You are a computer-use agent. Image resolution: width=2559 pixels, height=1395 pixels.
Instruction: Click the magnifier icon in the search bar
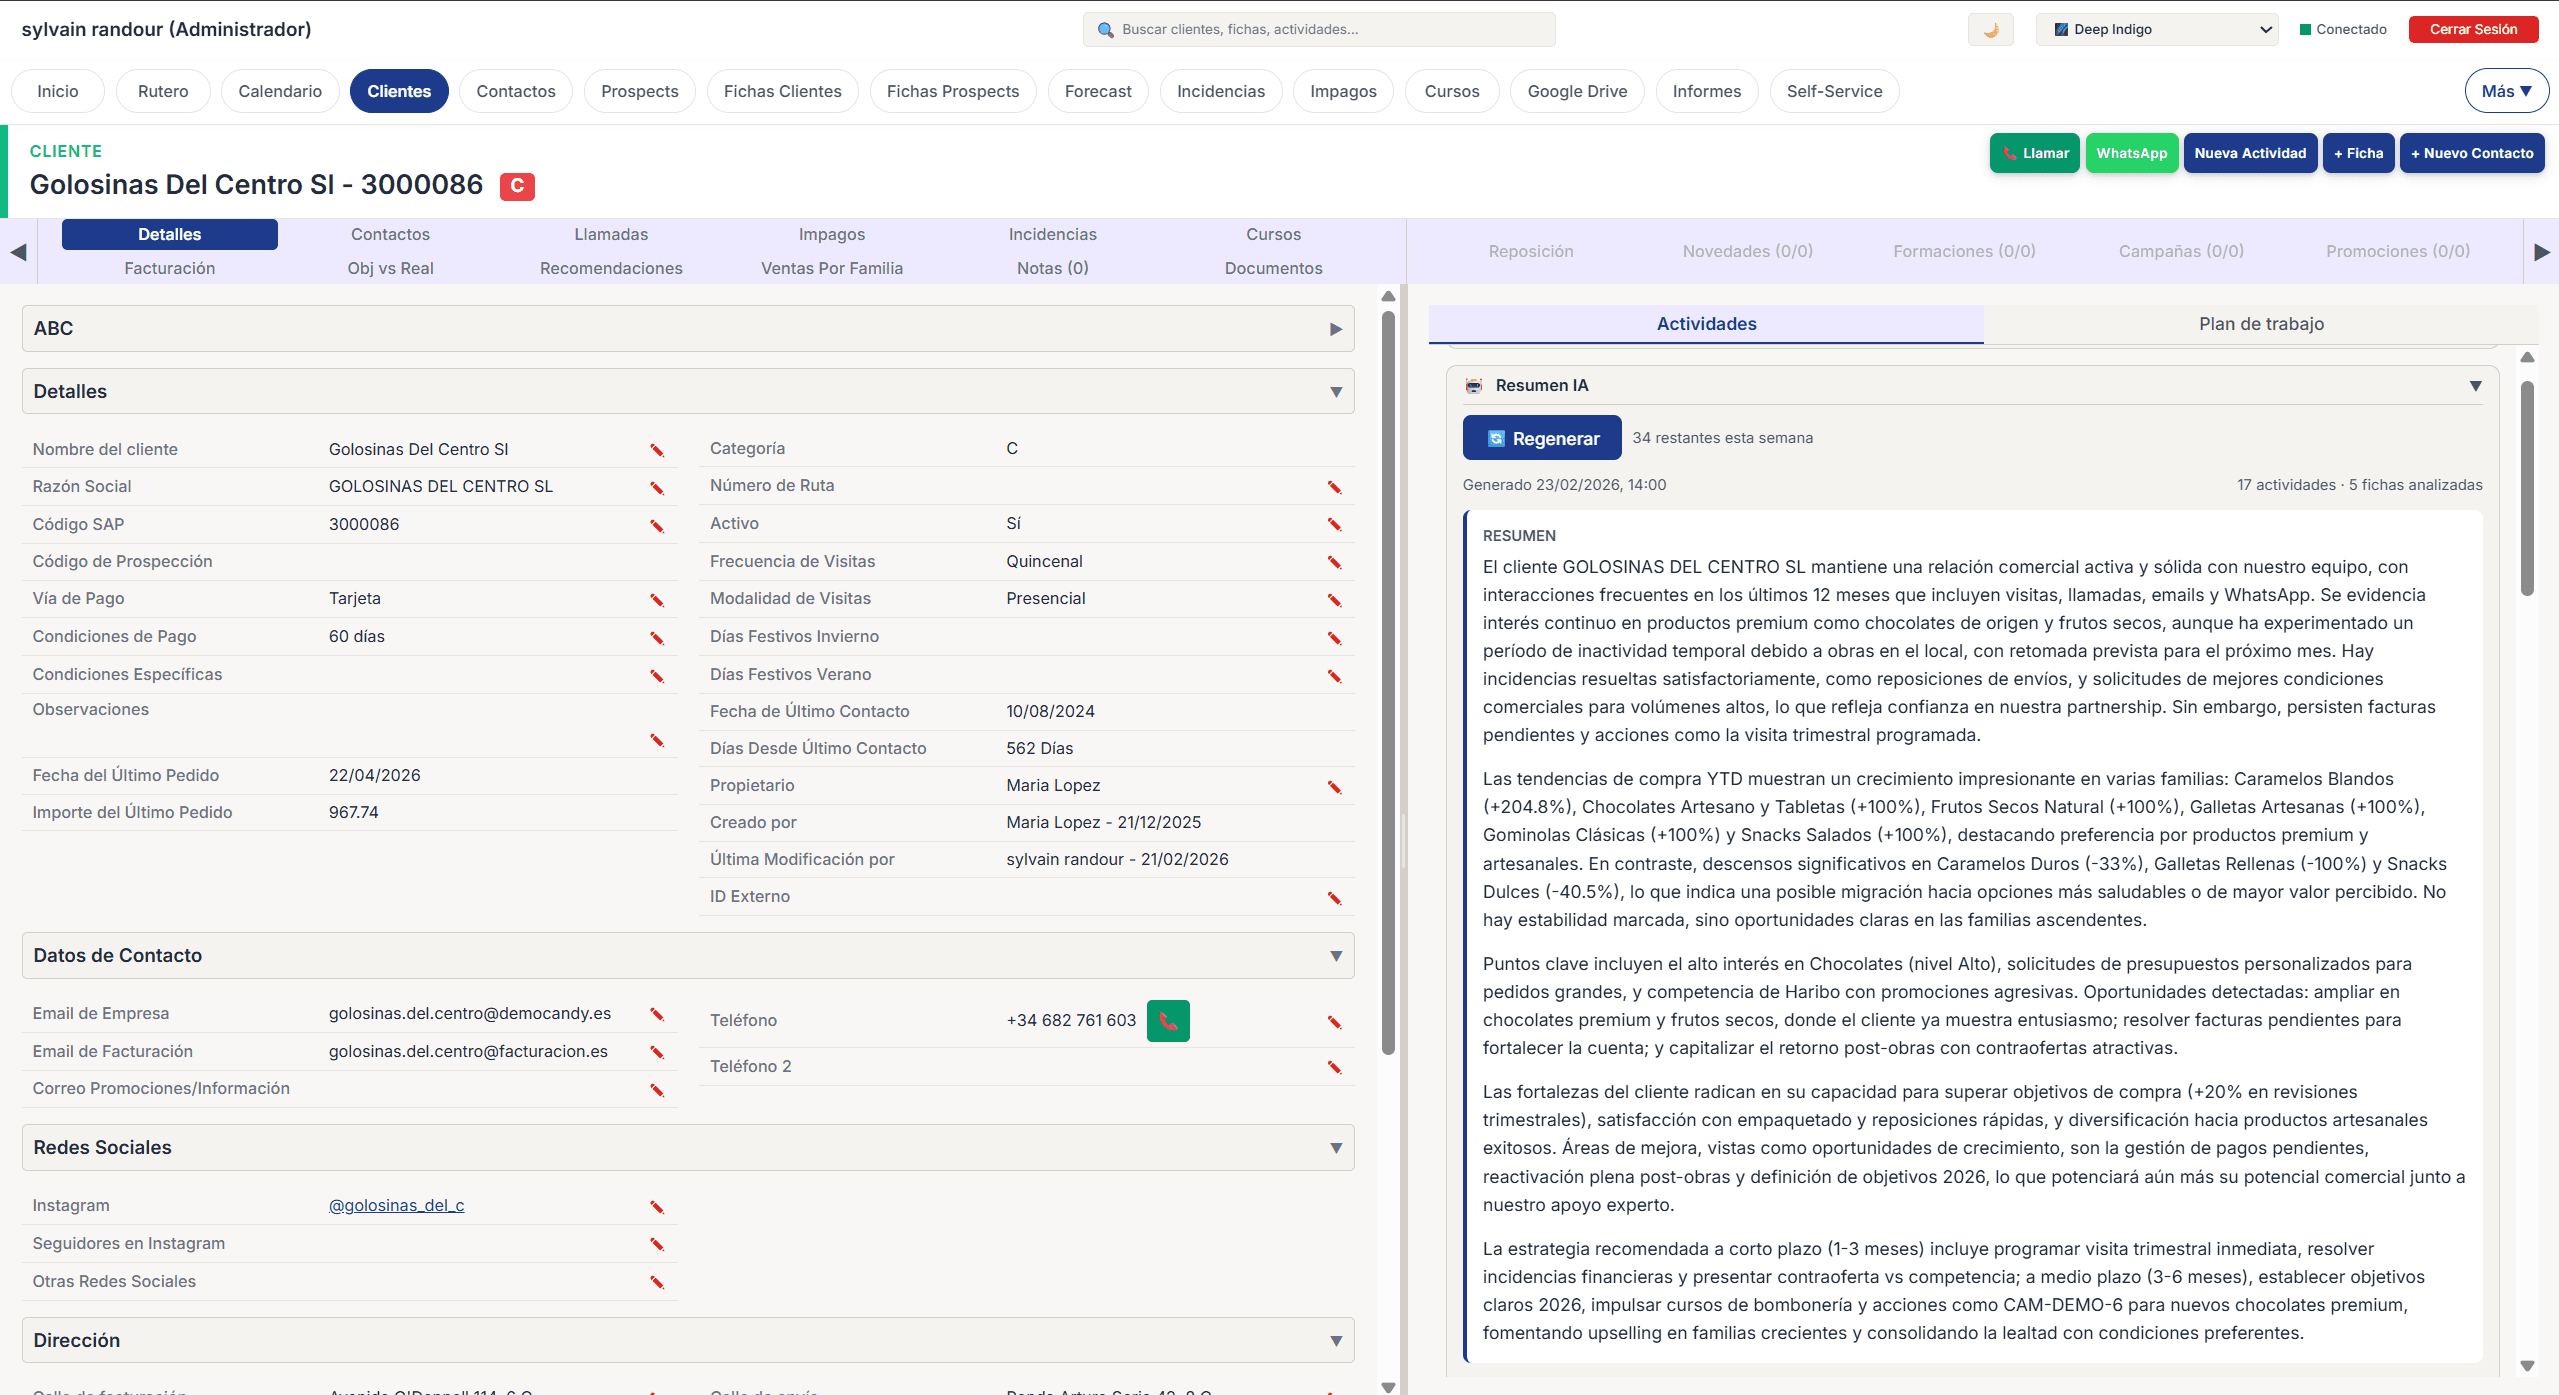coord(1105,29)
